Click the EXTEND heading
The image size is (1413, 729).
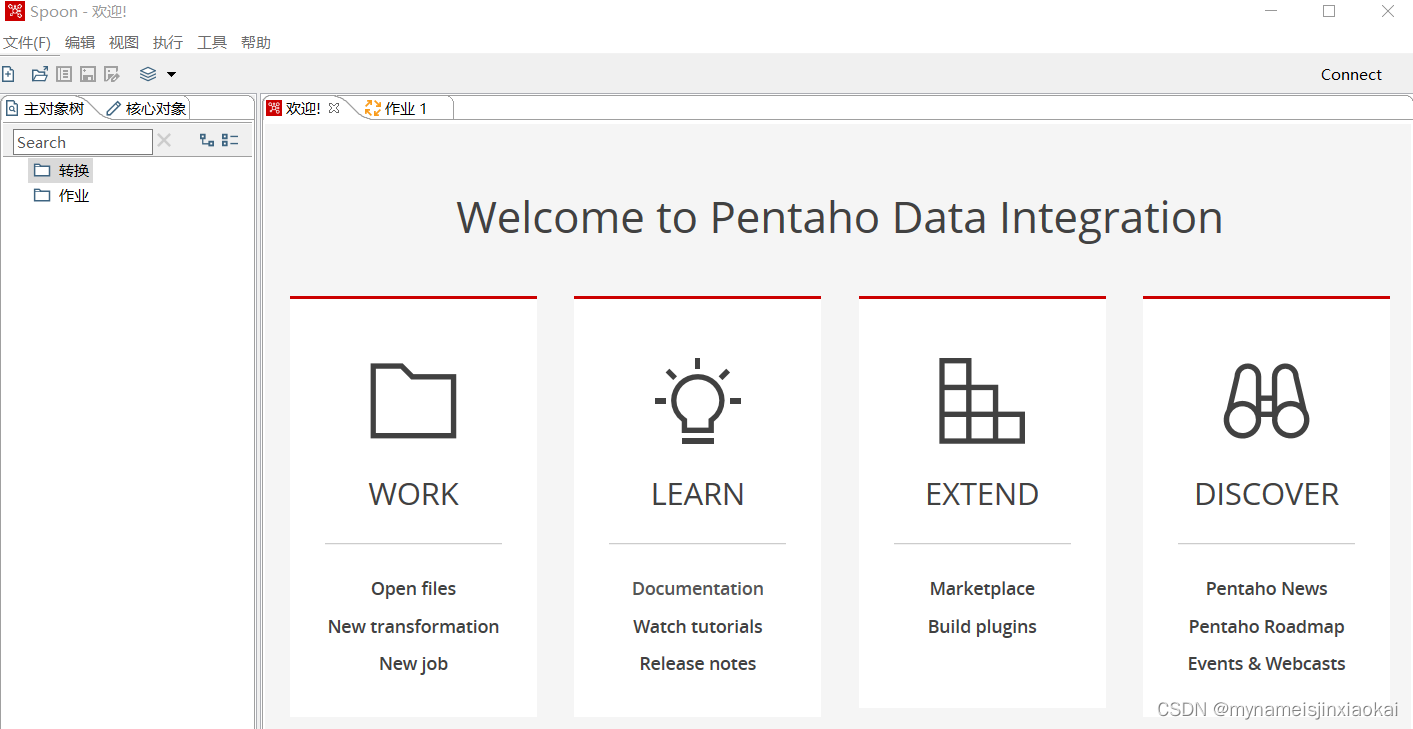(982, 494)
